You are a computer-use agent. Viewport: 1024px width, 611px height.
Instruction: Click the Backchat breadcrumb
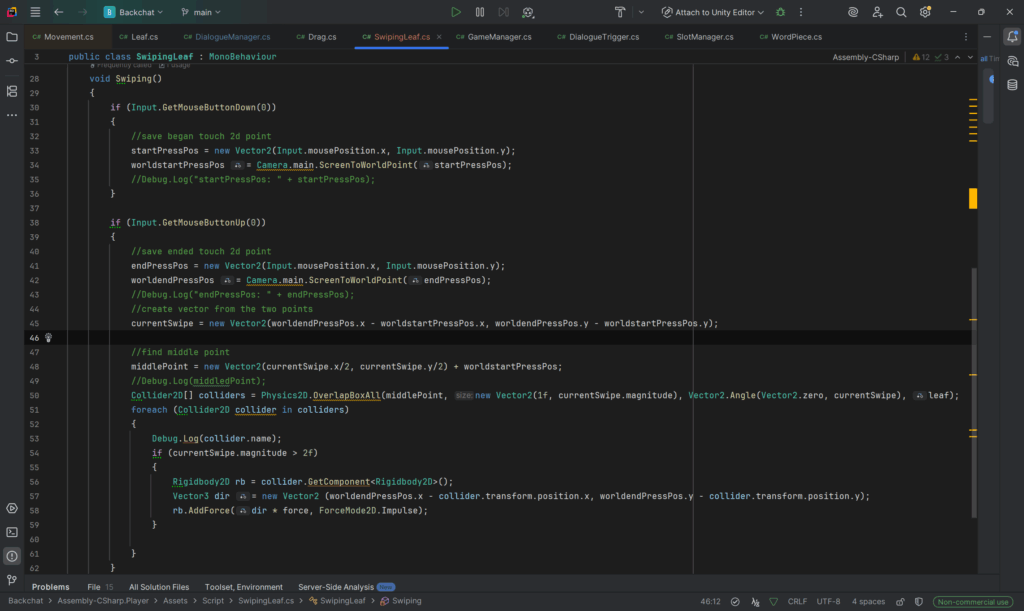(x=25, y=601)
